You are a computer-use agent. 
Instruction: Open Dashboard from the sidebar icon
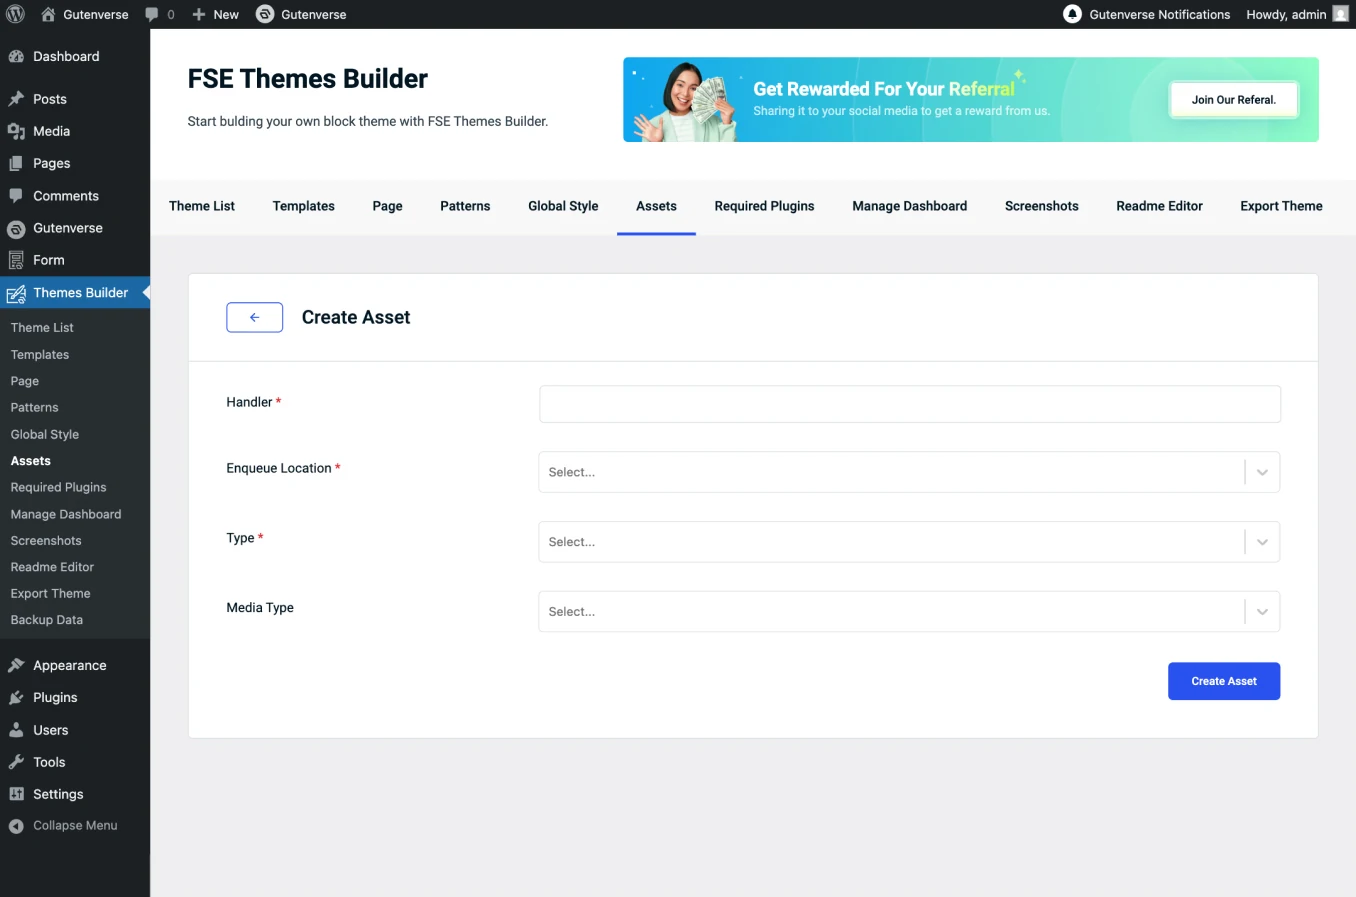(16, 57)
